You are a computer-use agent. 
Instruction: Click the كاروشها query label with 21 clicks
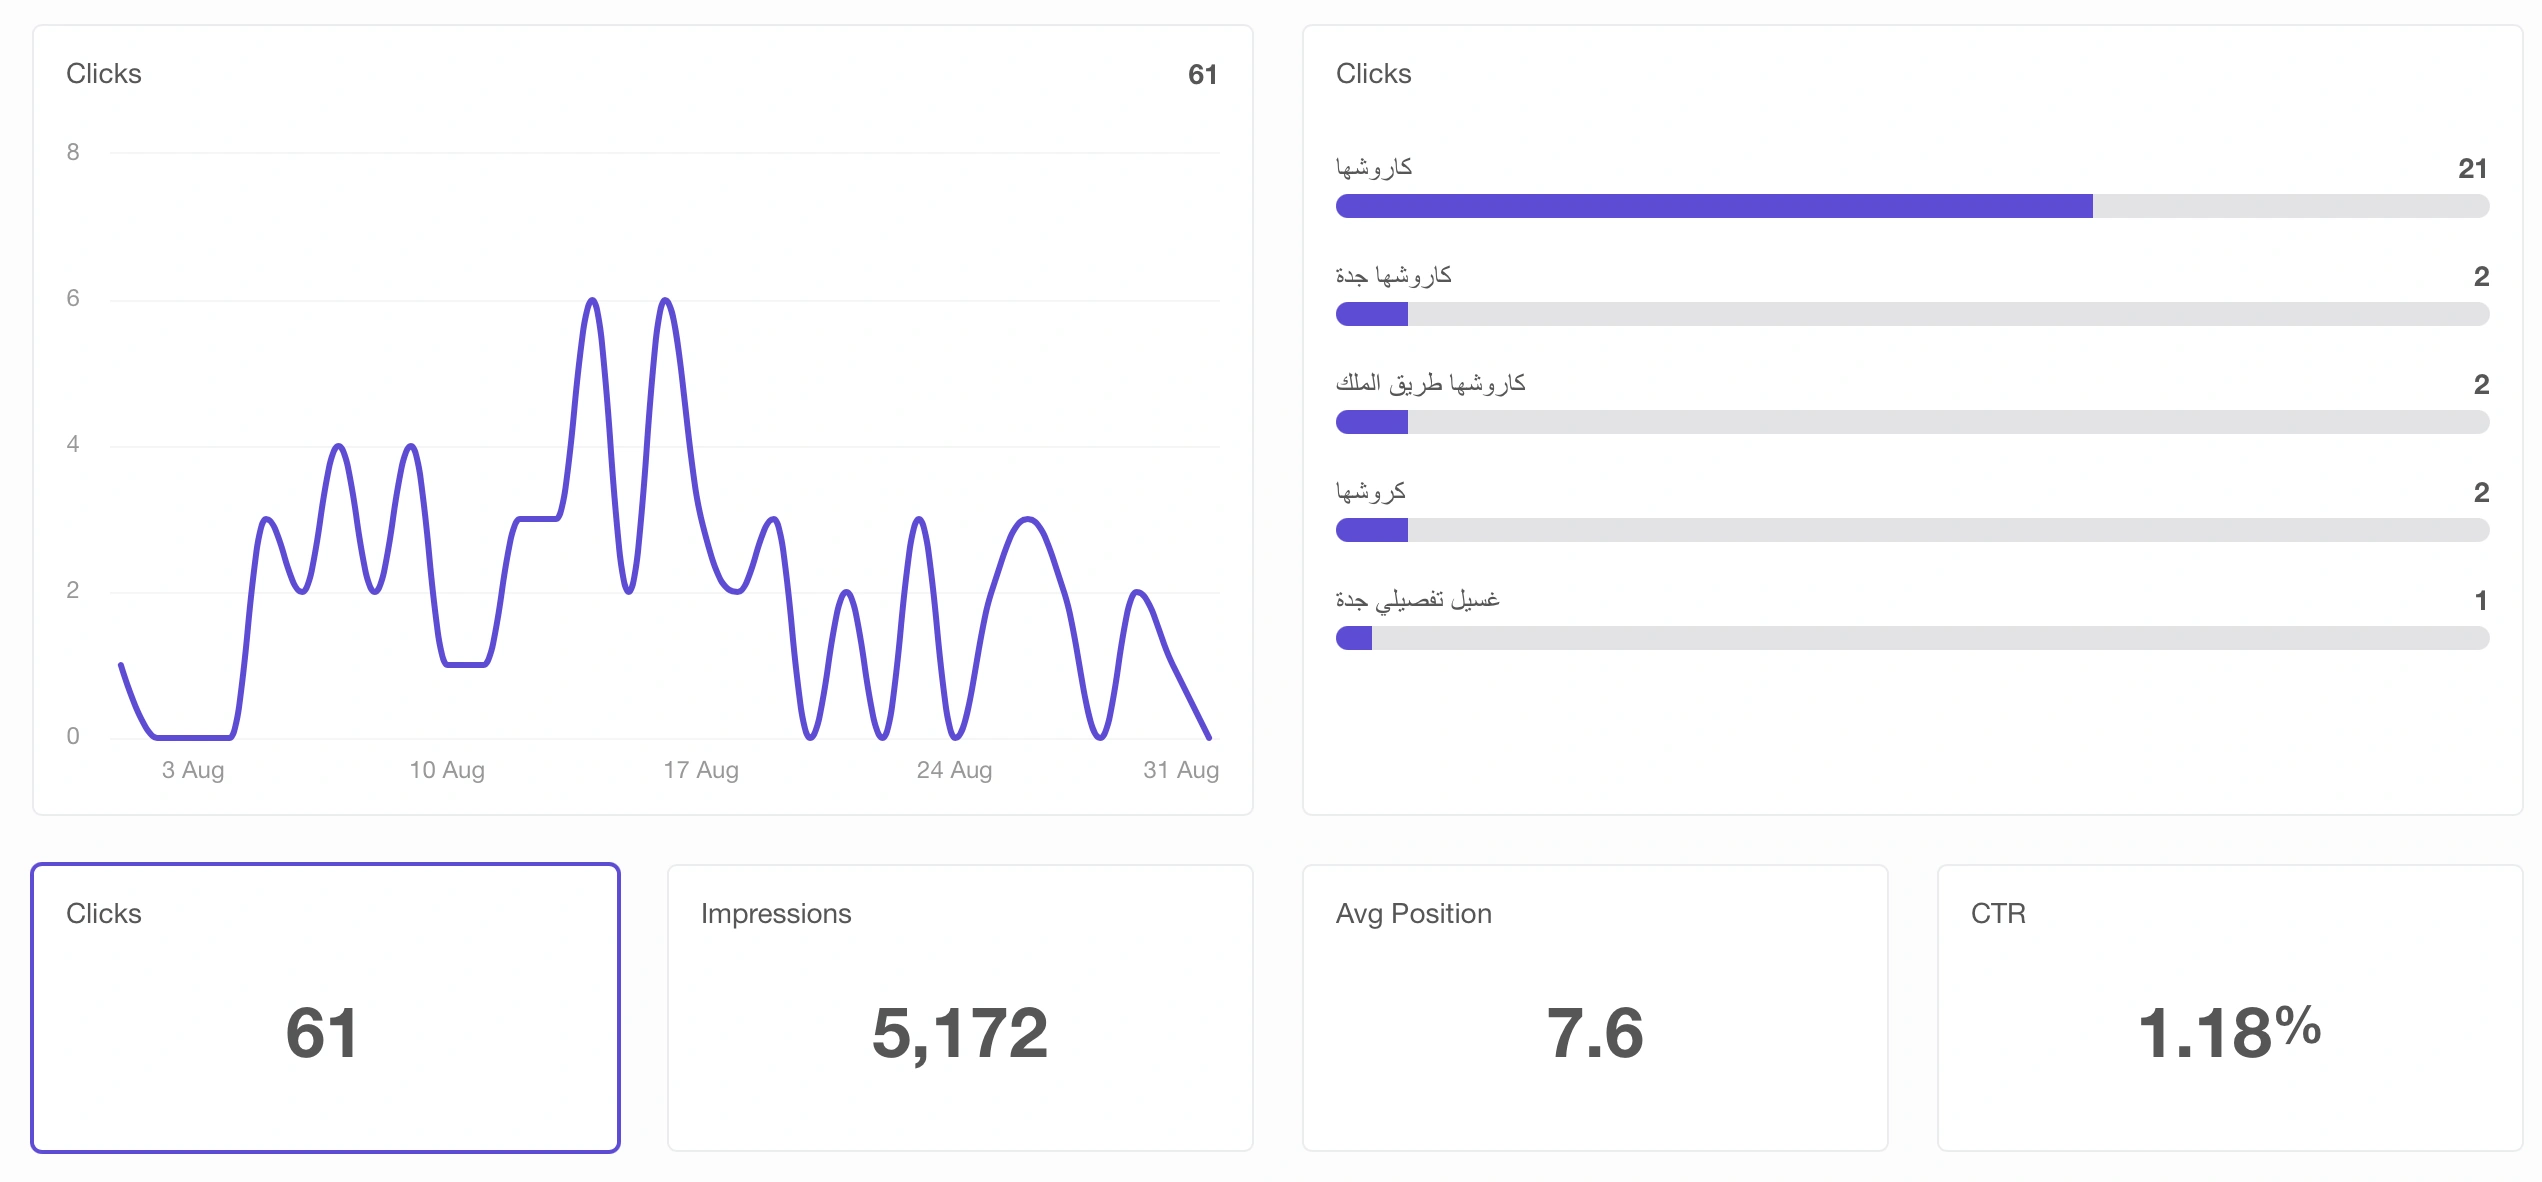(x=1374, y=168)
